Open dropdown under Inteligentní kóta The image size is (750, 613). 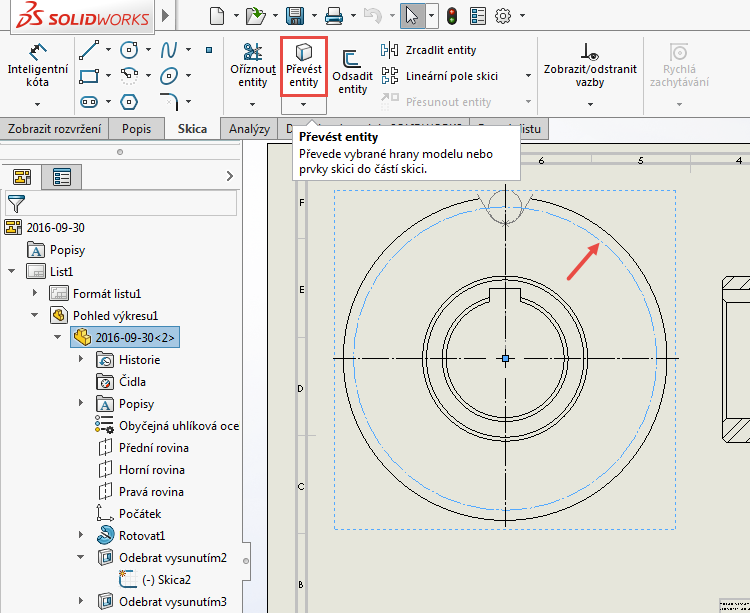tap(37, 104)
